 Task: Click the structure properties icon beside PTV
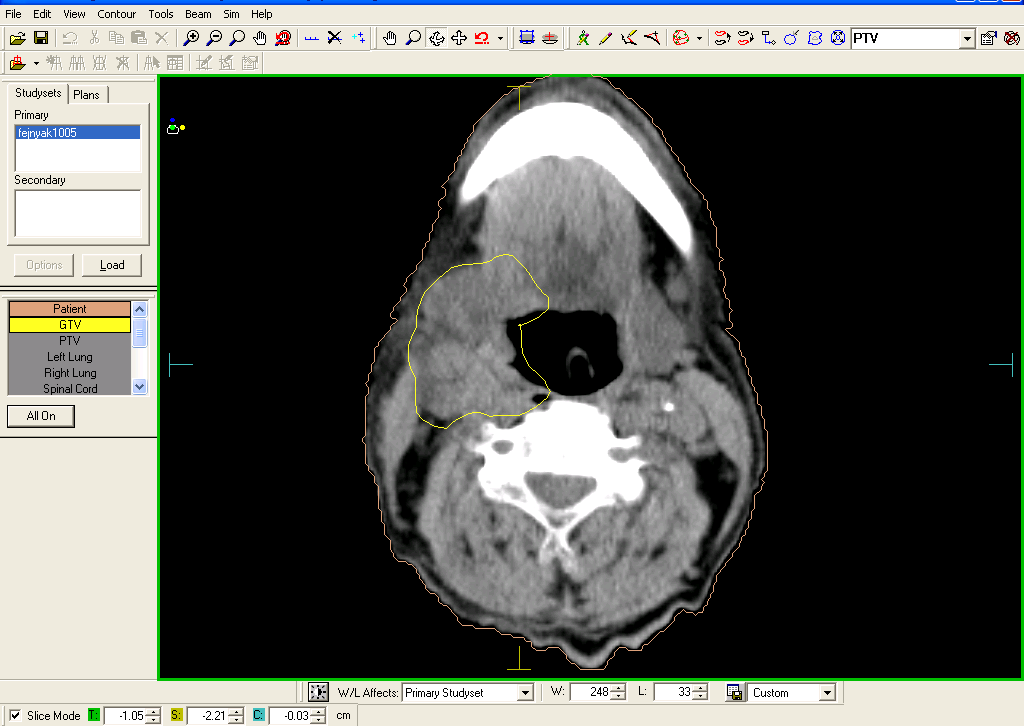(x=989, y=38)
